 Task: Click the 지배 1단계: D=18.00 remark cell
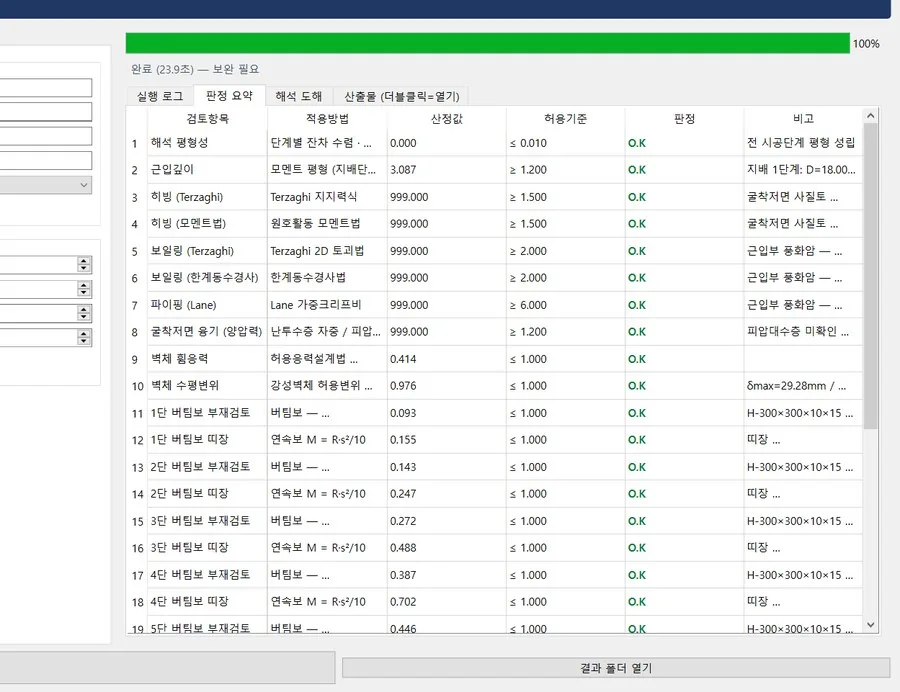803,170
